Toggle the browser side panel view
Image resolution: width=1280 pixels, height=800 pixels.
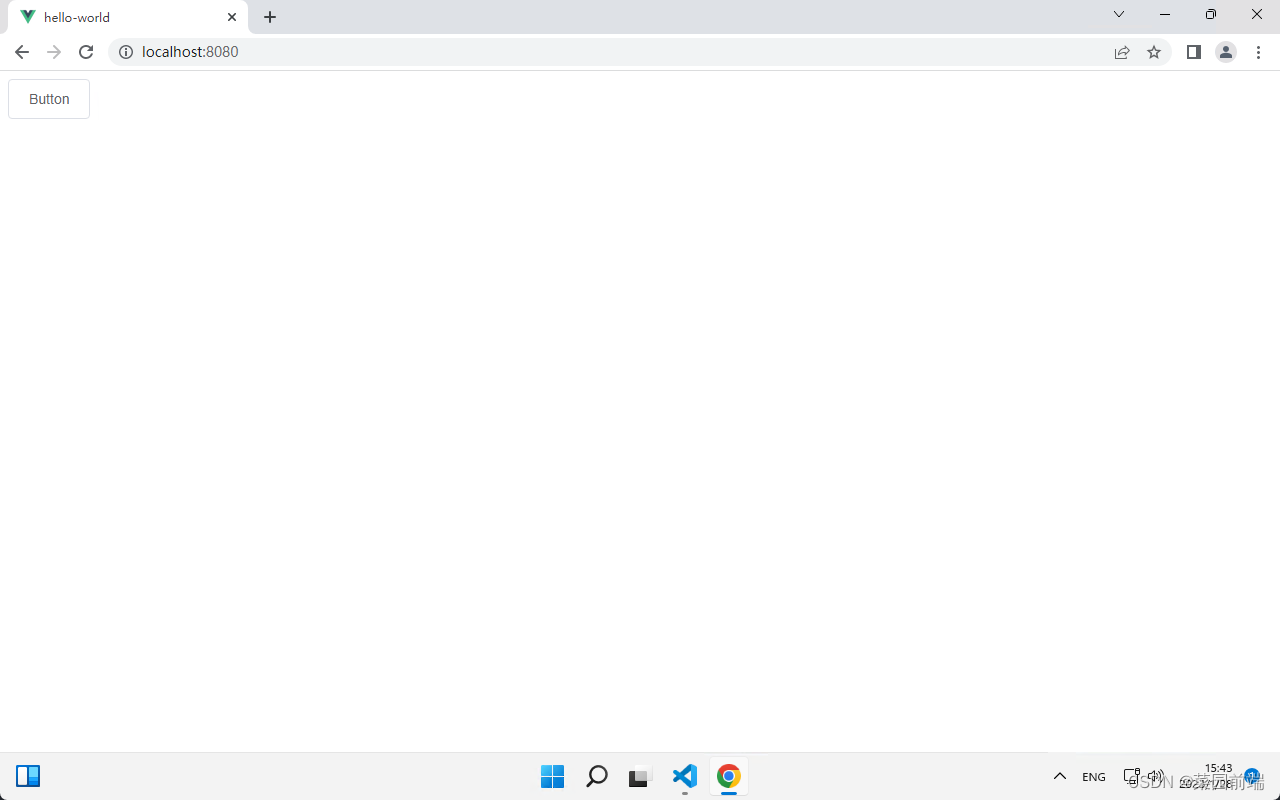[1193, 52]
